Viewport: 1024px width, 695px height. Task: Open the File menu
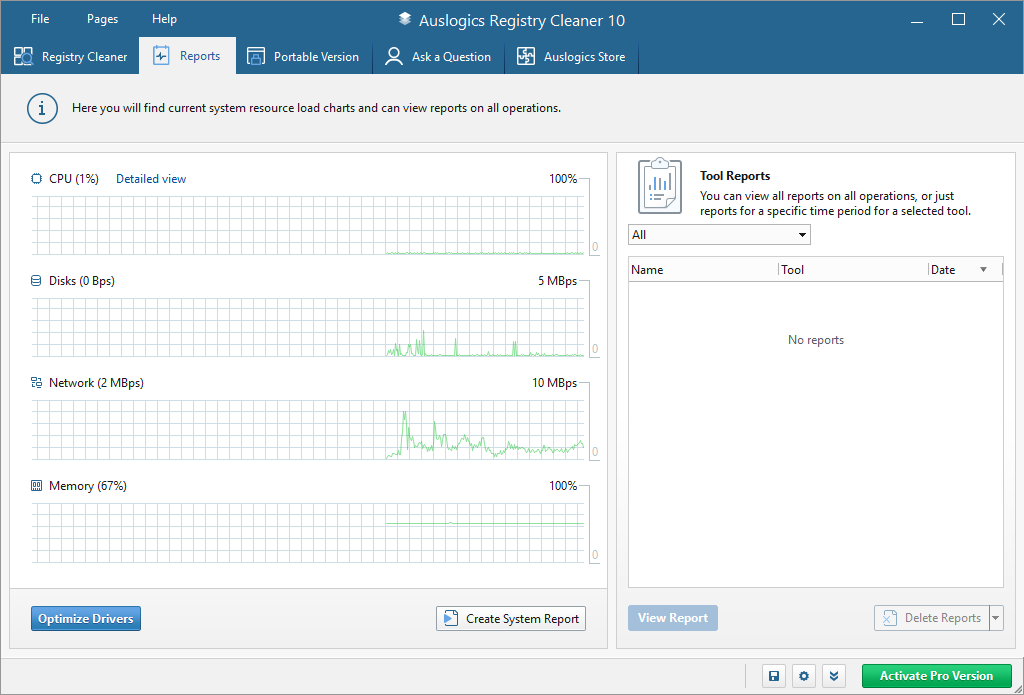[40, 19]
